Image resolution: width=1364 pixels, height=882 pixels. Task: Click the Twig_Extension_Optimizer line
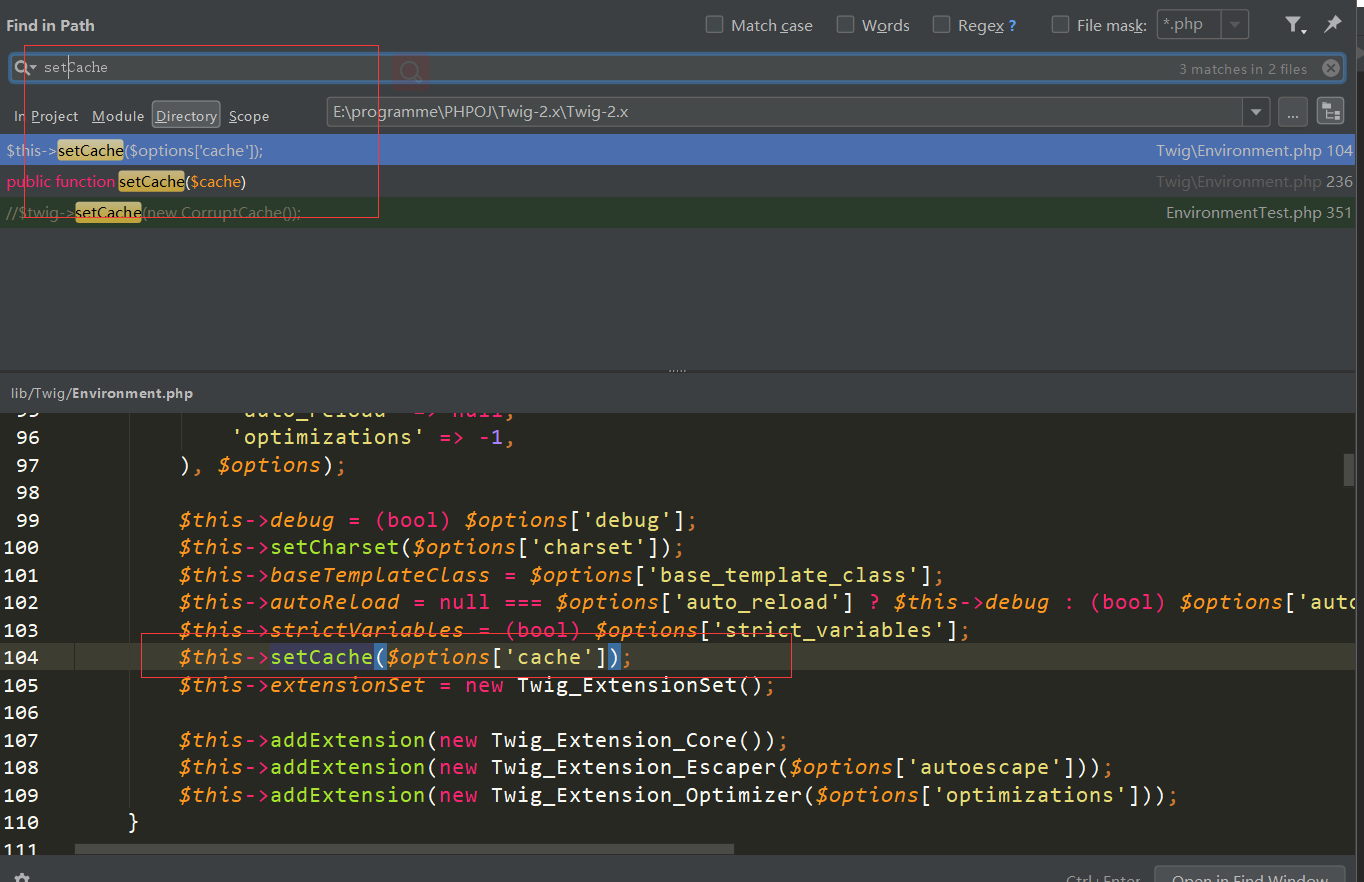(x=678, y=795)
